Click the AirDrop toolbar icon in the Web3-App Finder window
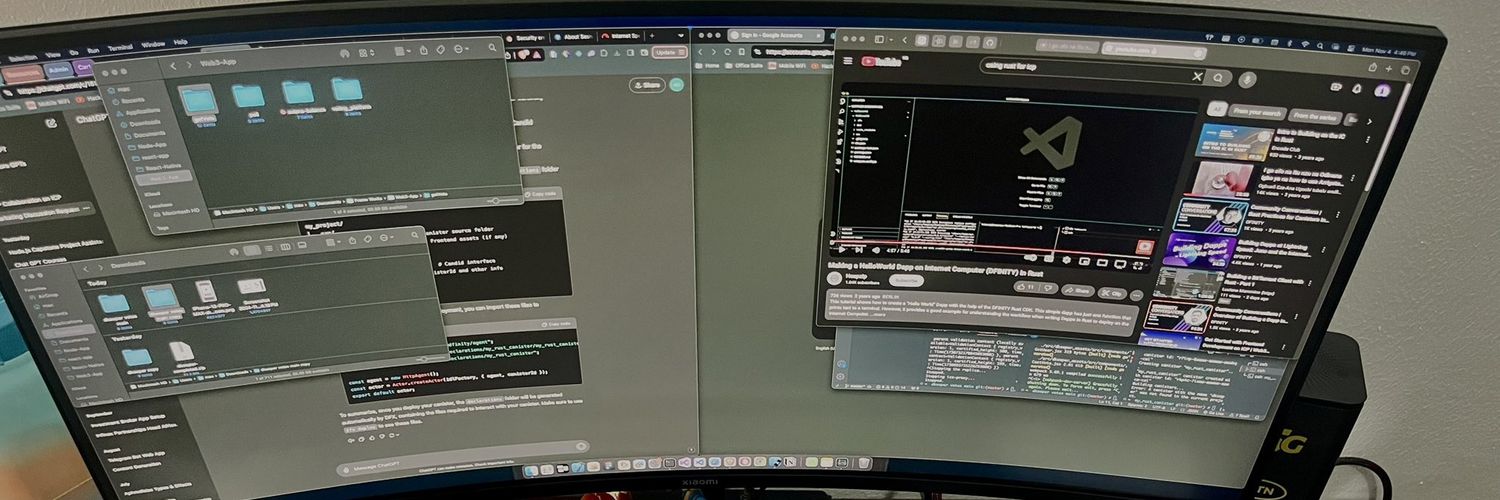Viewport: 1500px width, 500px height. pos(344,53)
